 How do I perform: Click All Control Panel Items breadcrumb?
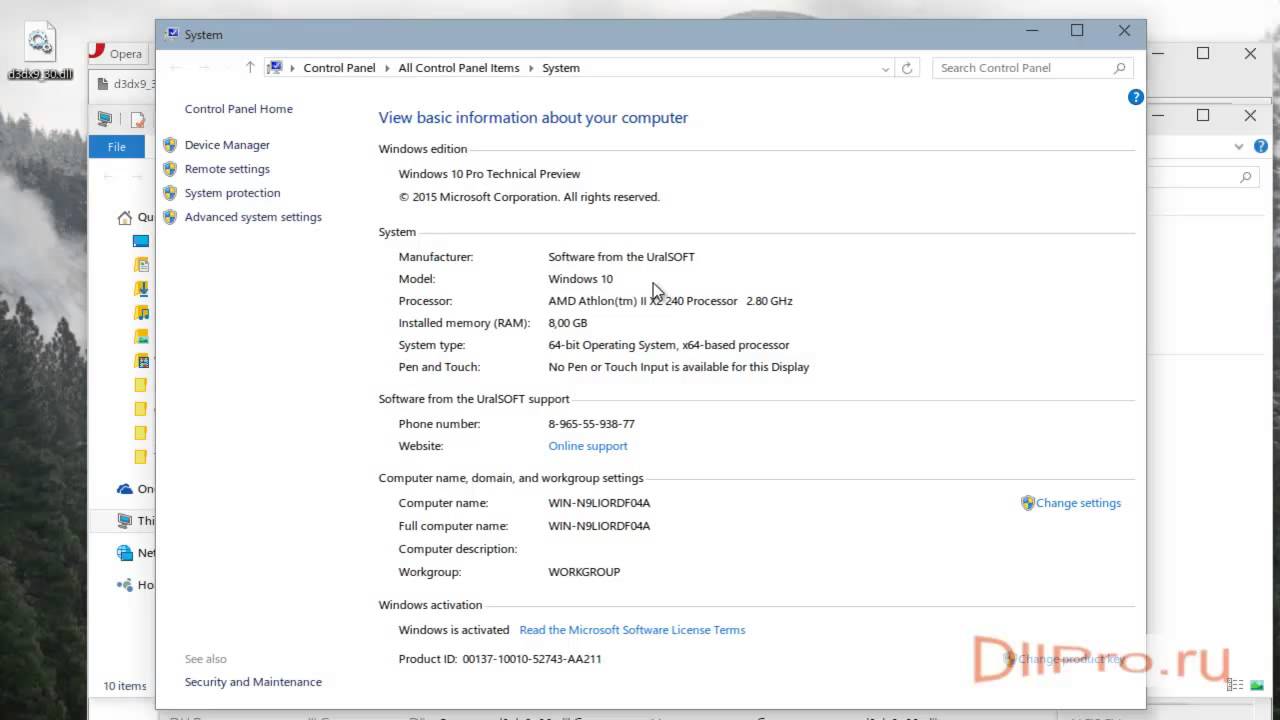point(459,68)
